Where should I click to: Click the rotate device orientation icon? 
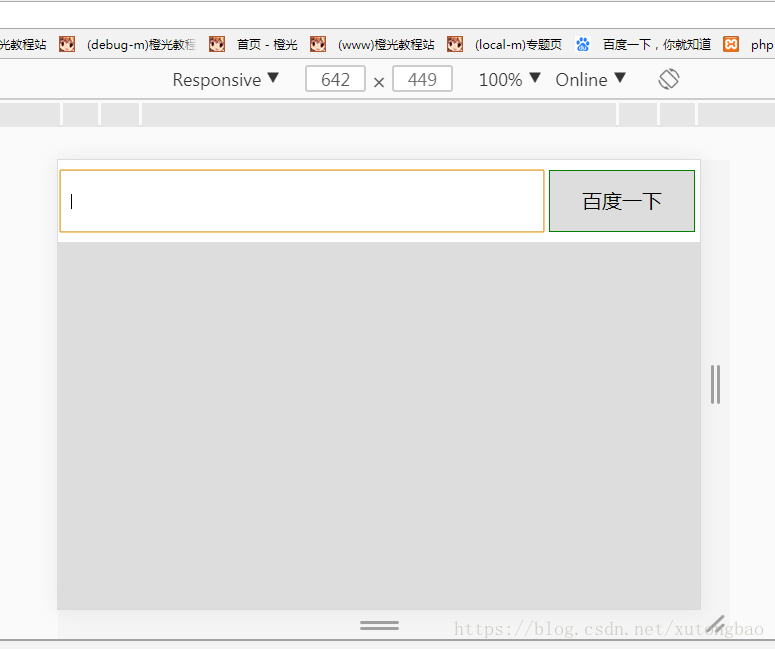click(x=669, y=79)
